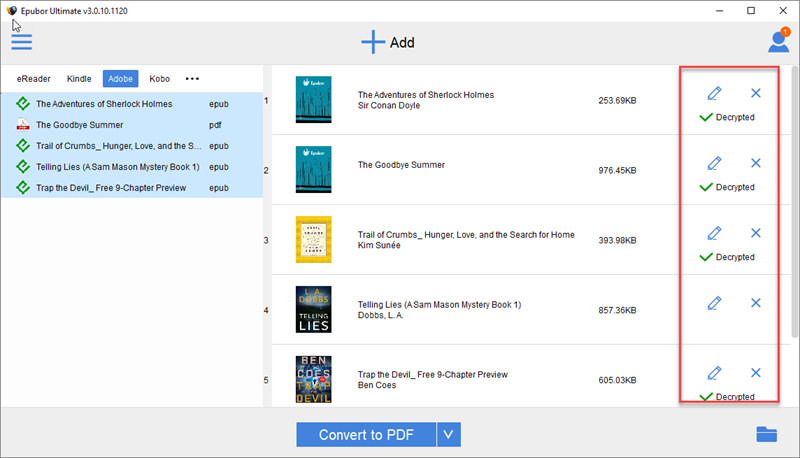
Task: Click the Epubor app logo in title bar
Action: click(11, 11)
